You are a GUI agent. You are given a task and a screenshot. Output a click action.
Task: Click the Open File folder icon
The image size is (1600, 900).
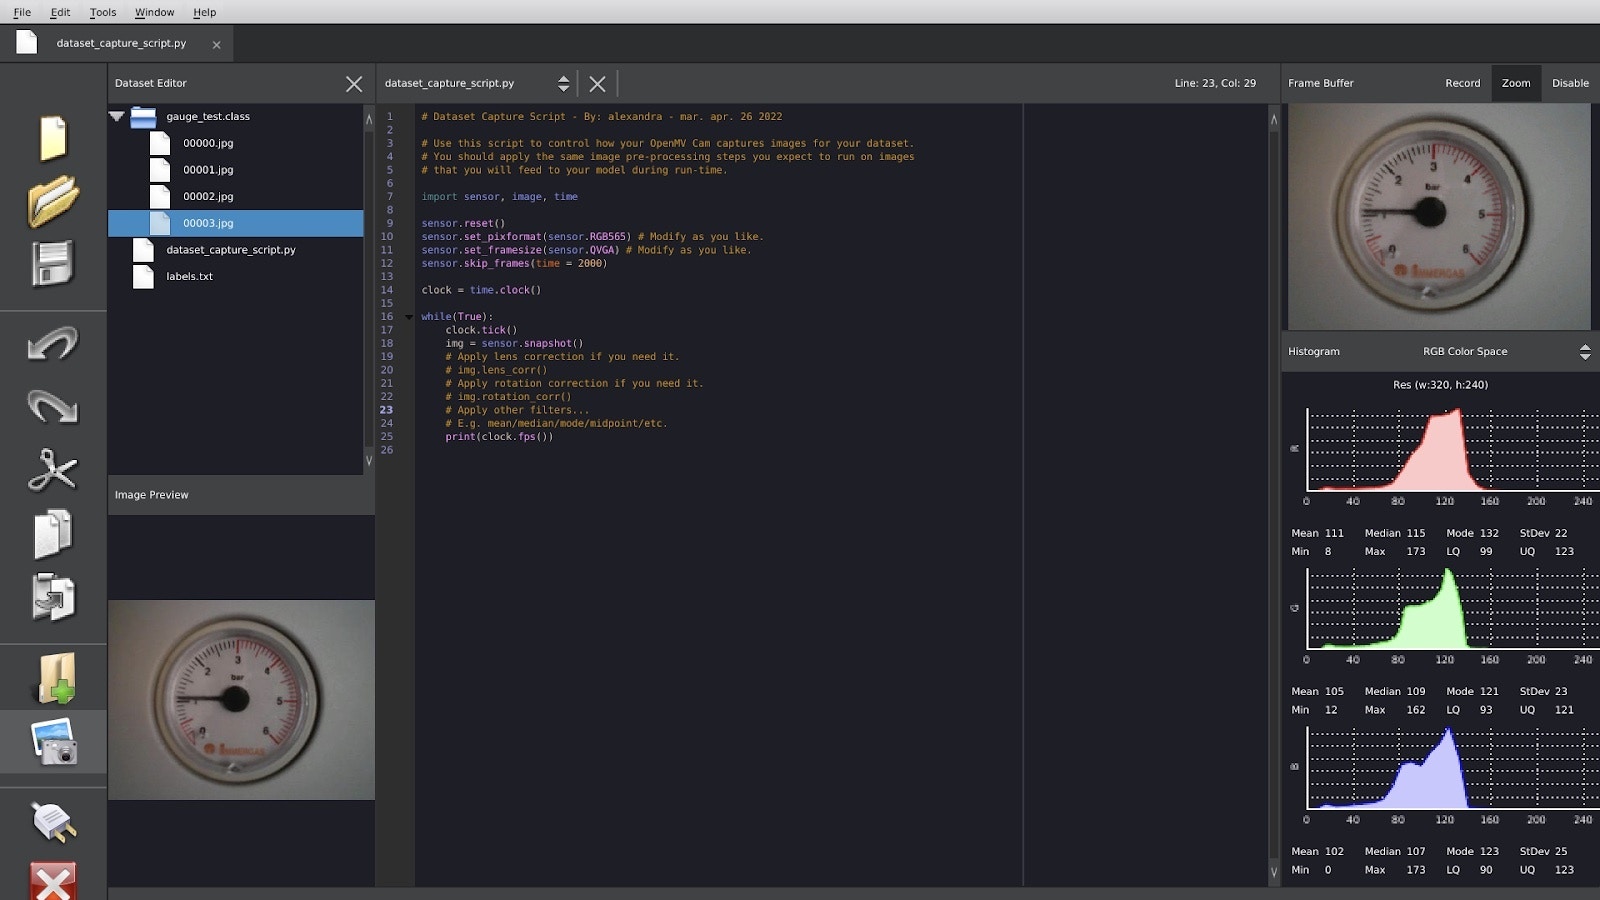pyautogui.click(x=53, y=201)
